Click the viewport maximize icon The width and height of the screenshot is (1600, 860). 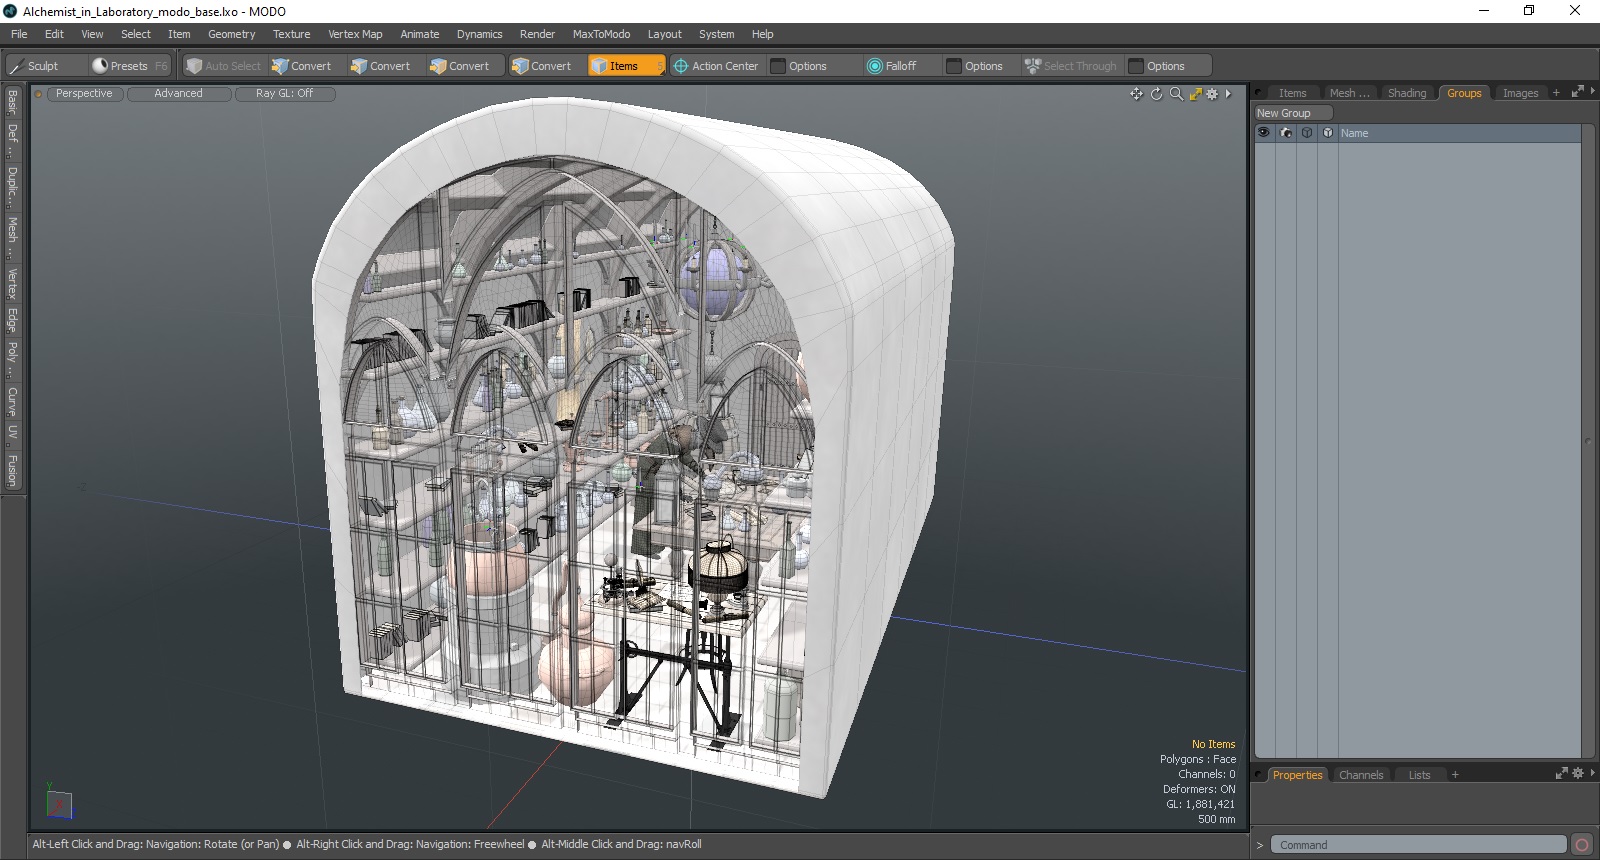click(x=1195, y=94)
